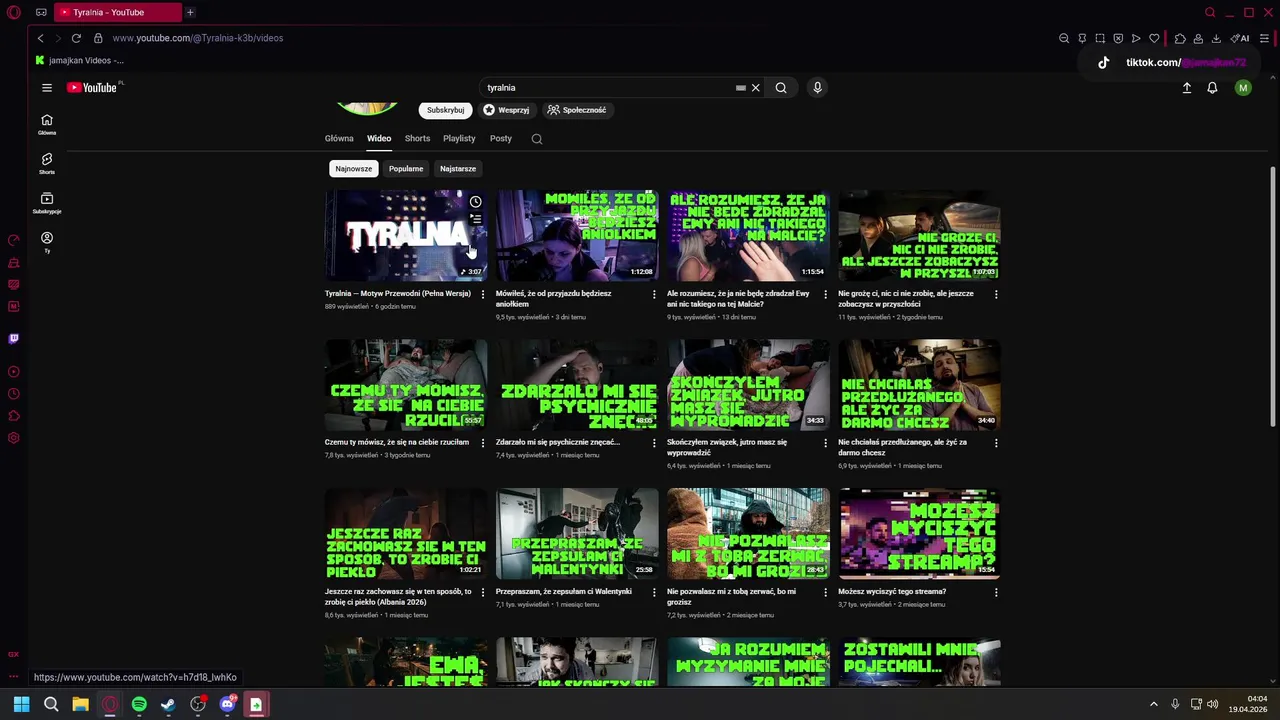Switch to Główna channel tab
The image size is (1280, 720).
coord(339,139)
